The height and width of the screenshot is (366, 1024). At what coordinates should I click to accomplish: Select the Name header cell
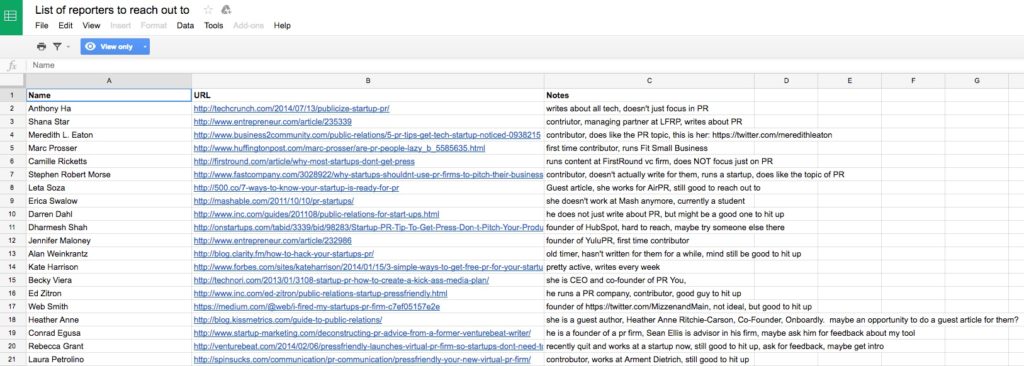pos(108,95)
